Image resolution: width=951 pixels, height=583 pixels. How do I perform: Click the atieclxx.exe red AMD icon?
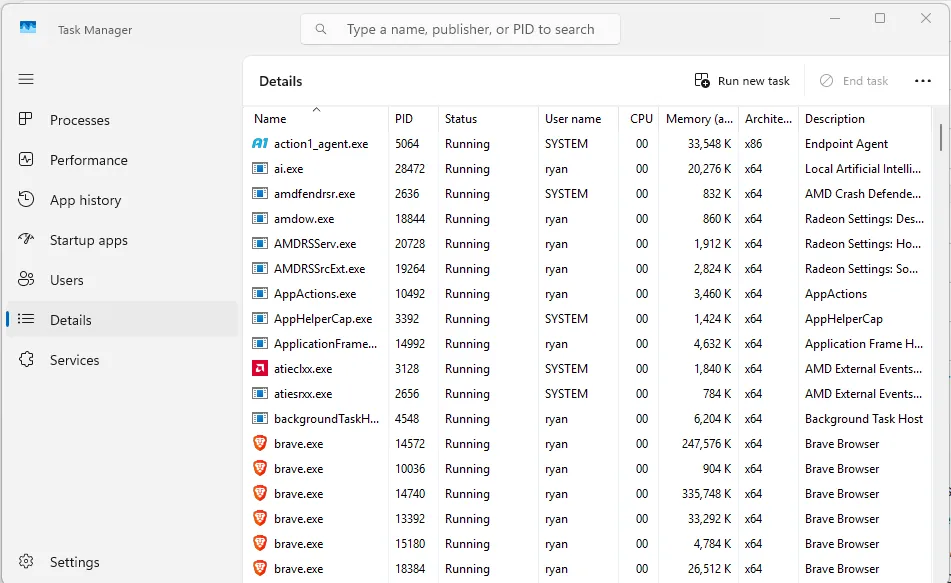260,368
